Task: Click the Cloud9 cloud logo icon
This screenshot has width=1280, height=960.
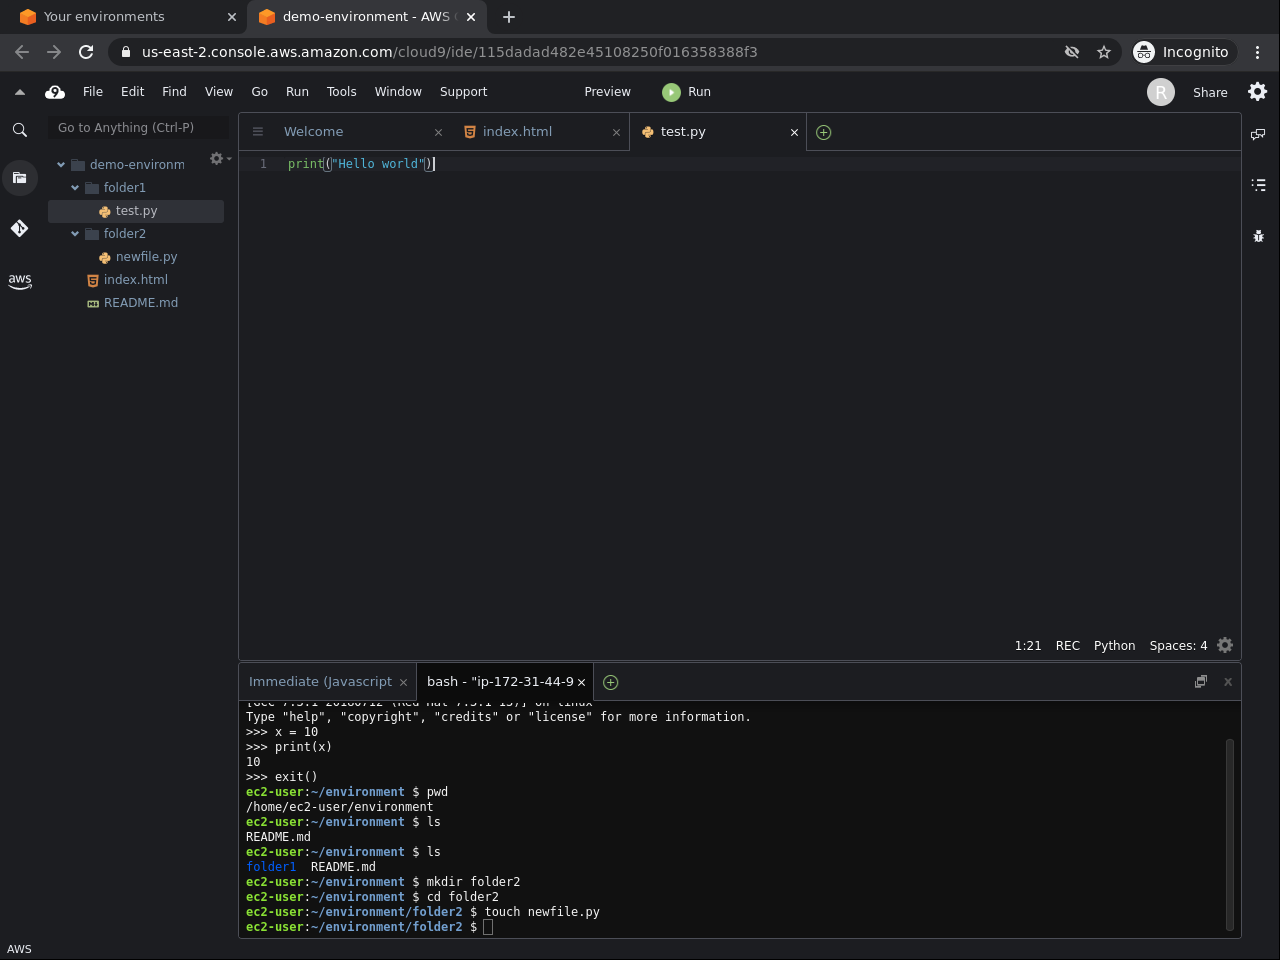Action: pos(55,92)
